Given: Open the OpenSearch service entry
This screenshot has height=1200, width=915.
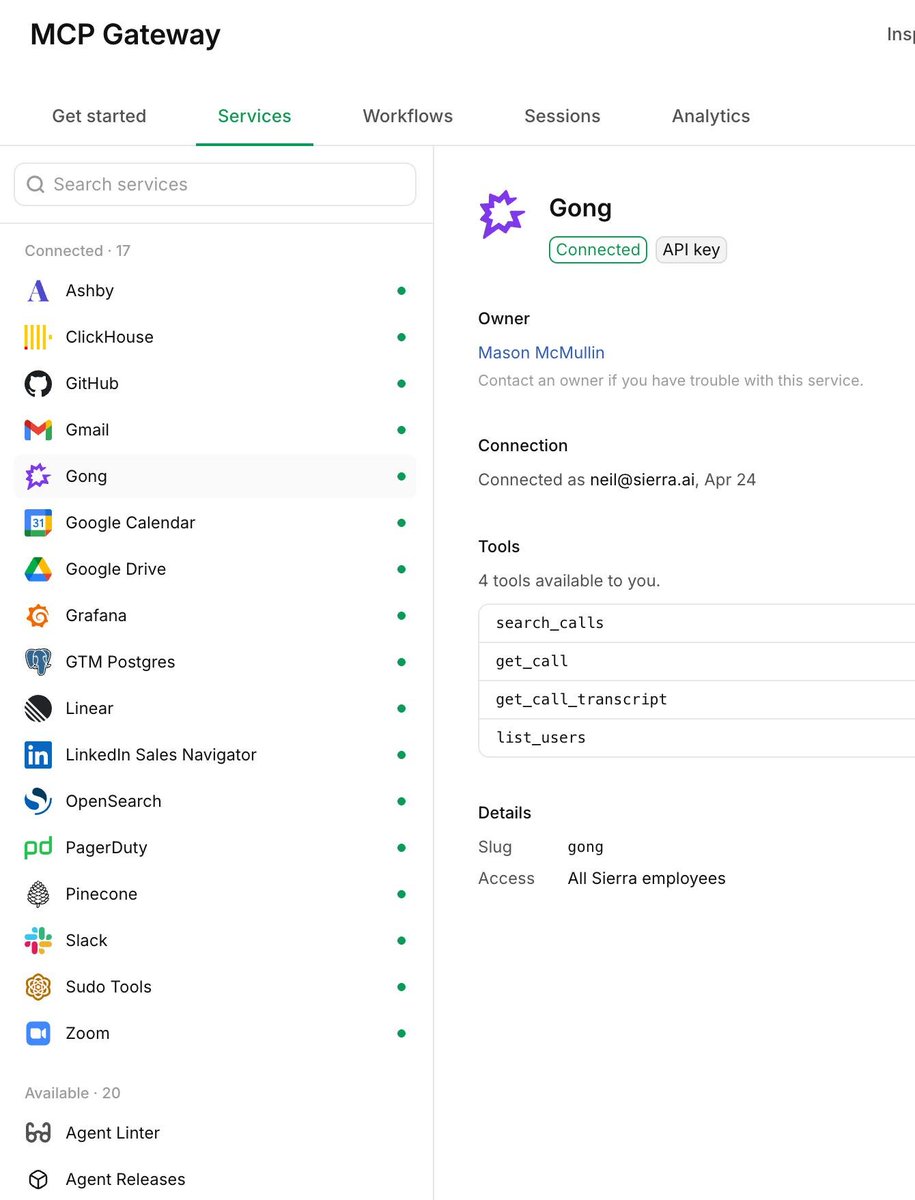Looking at the screenshot, I should click(215, 801).
